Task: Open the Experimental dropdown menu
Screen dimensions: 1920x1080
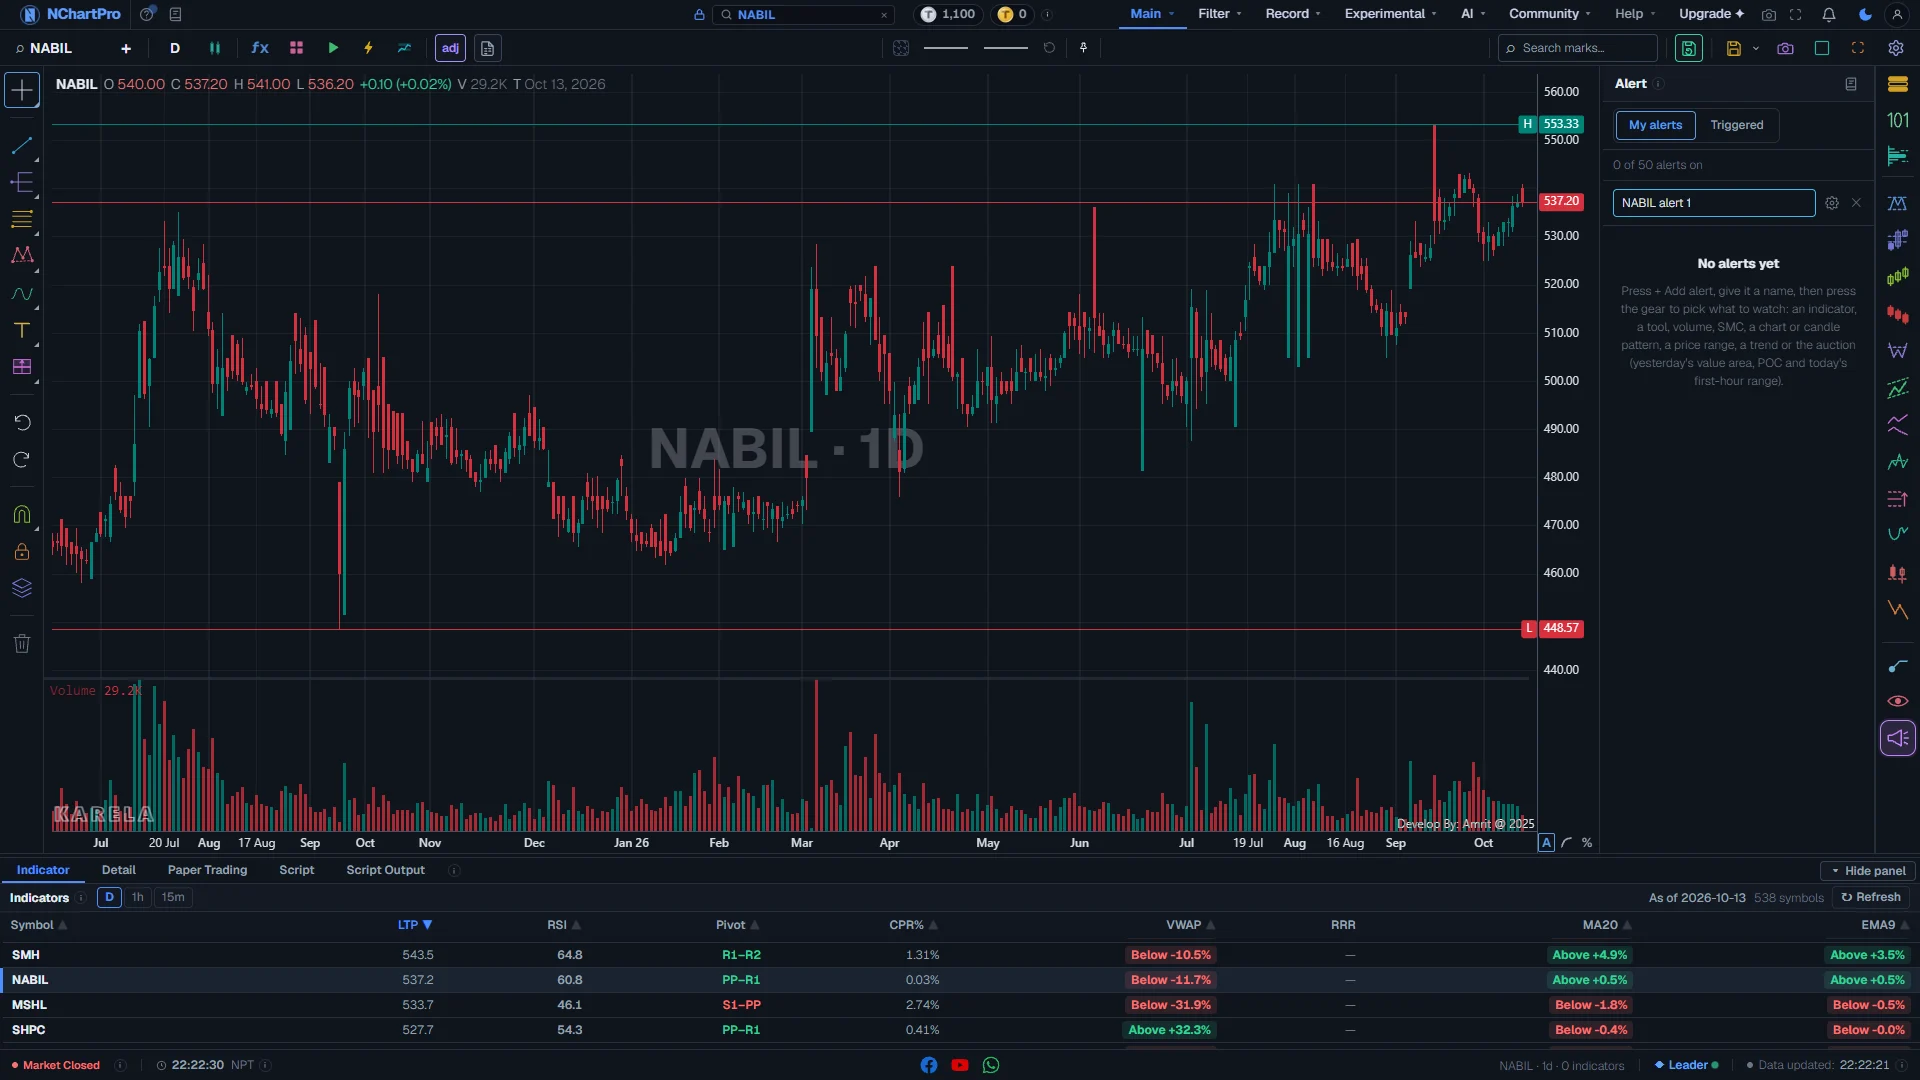Action: tap(1390, 14)
